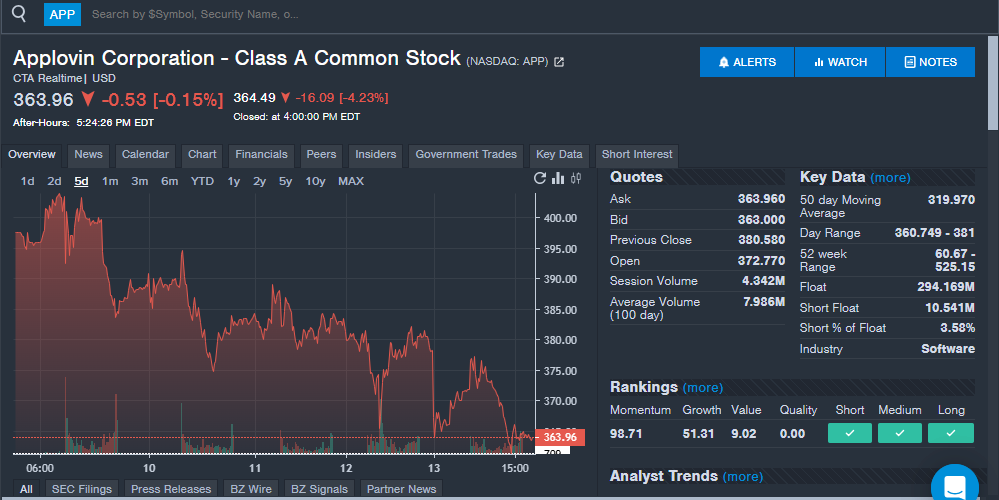Click the Short % of Float value 3.58%
The width and height of the screenshot is (999, 500).
tap(958, 328)
